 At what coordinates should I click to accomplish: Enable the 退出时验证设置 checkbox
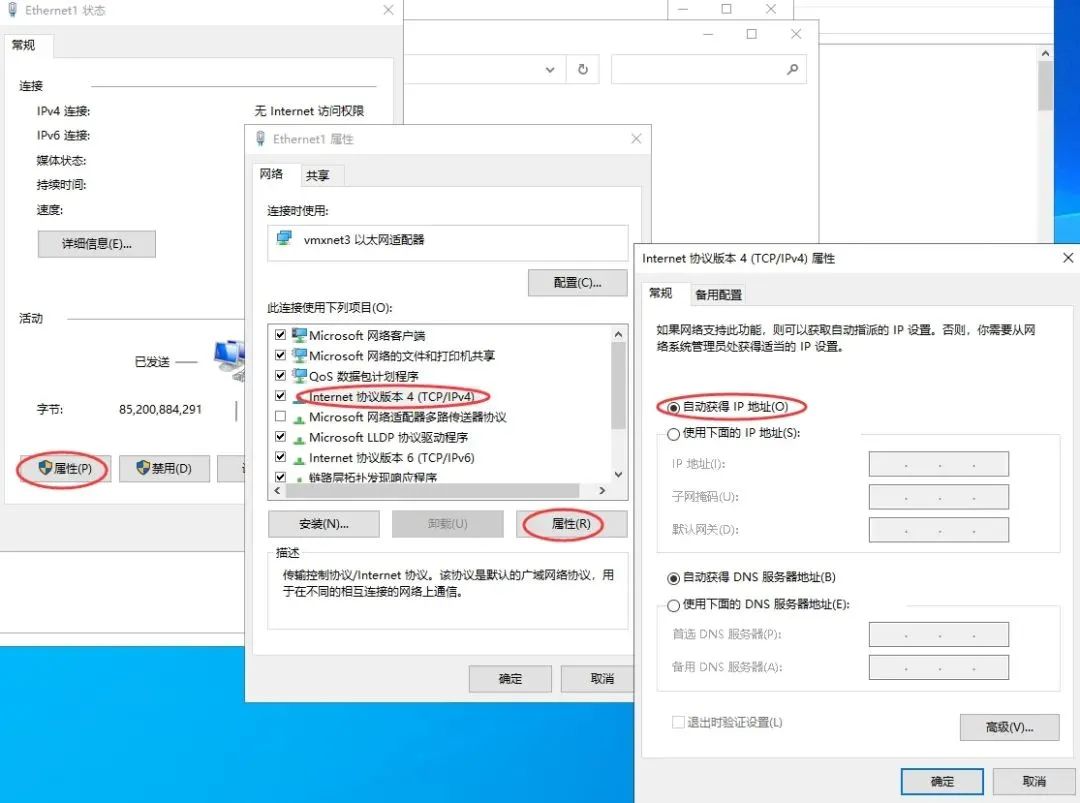coord(677,721)
